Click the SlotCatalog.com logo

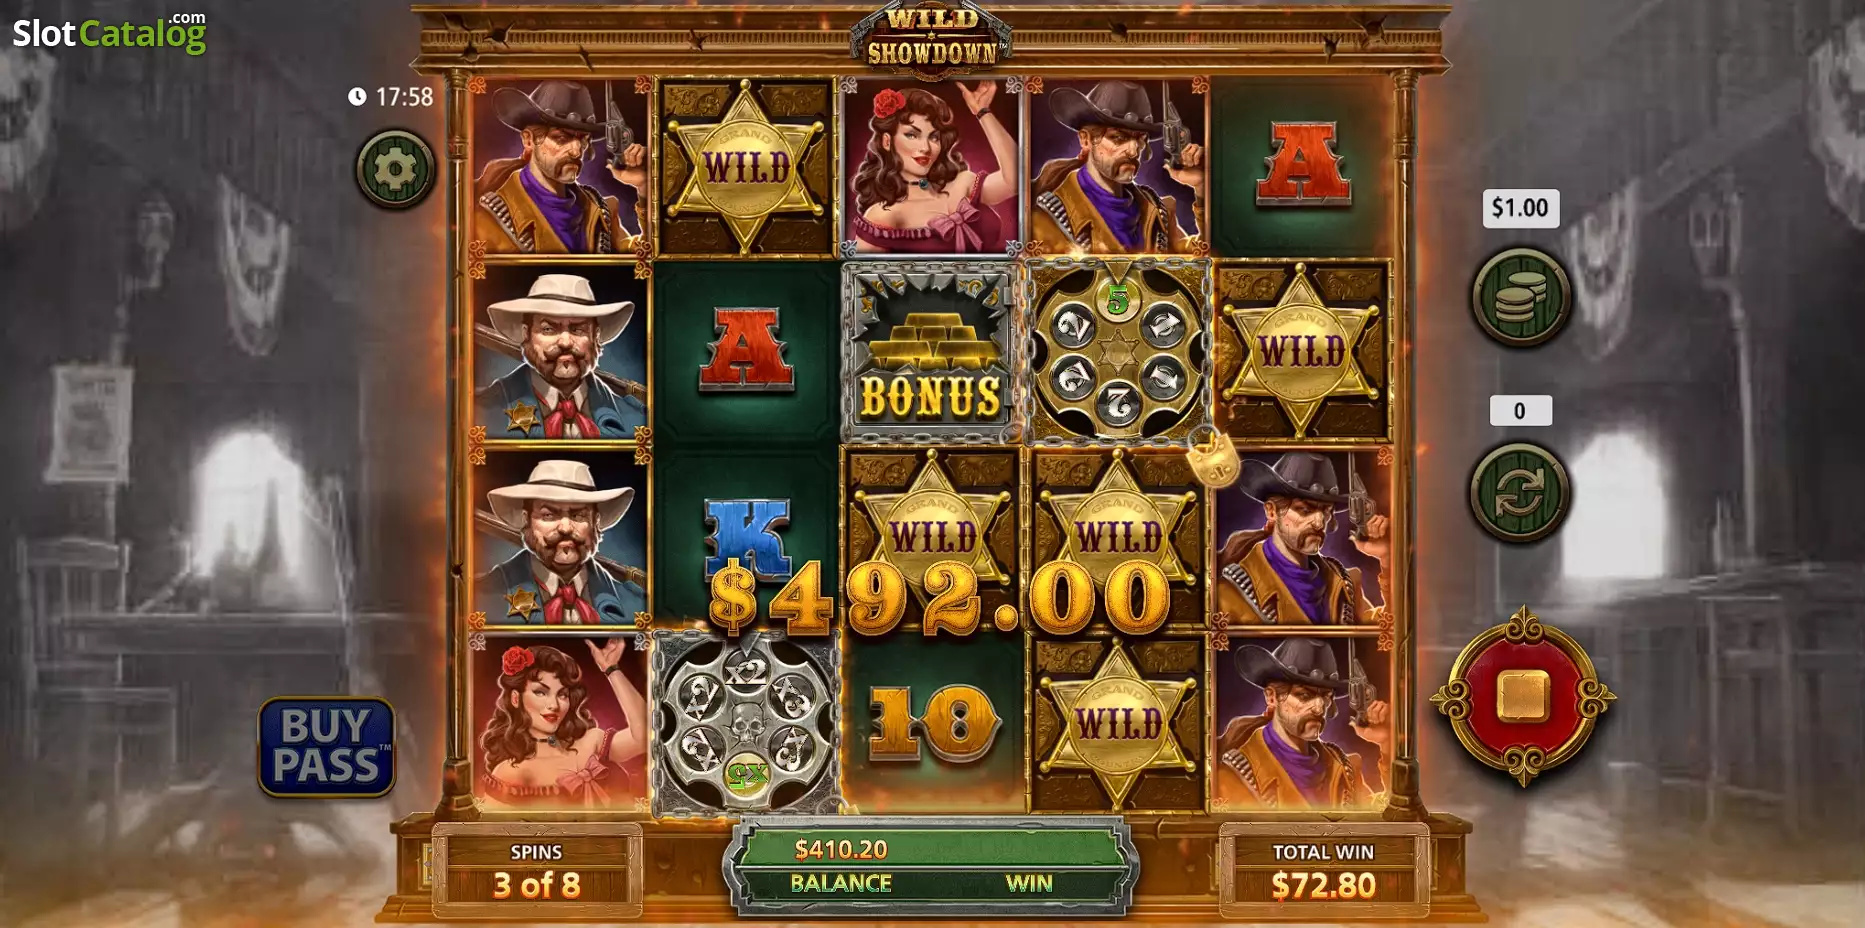[110, 32]
